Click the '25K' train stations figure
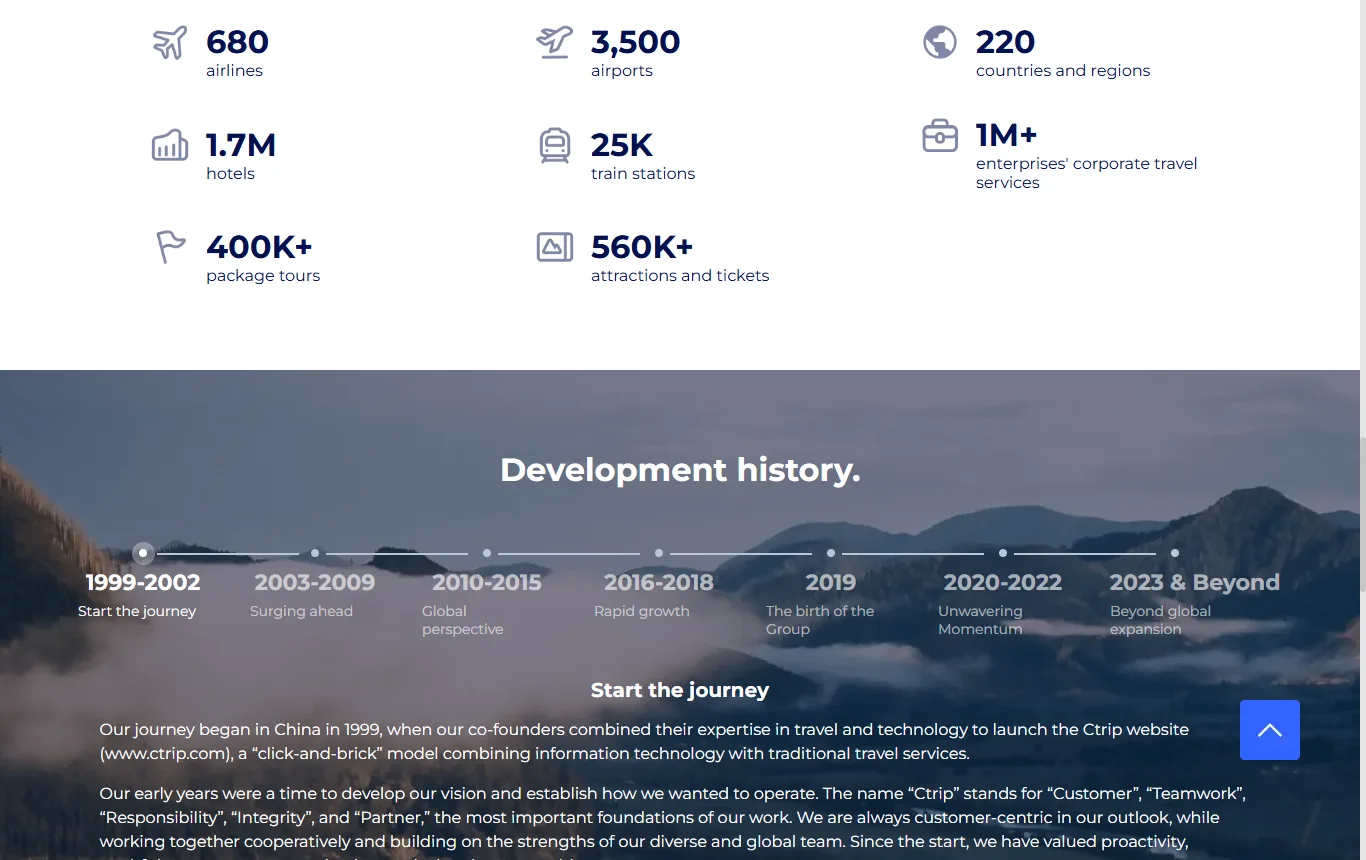The image size is (1366, 860). [x=622, y=145]
